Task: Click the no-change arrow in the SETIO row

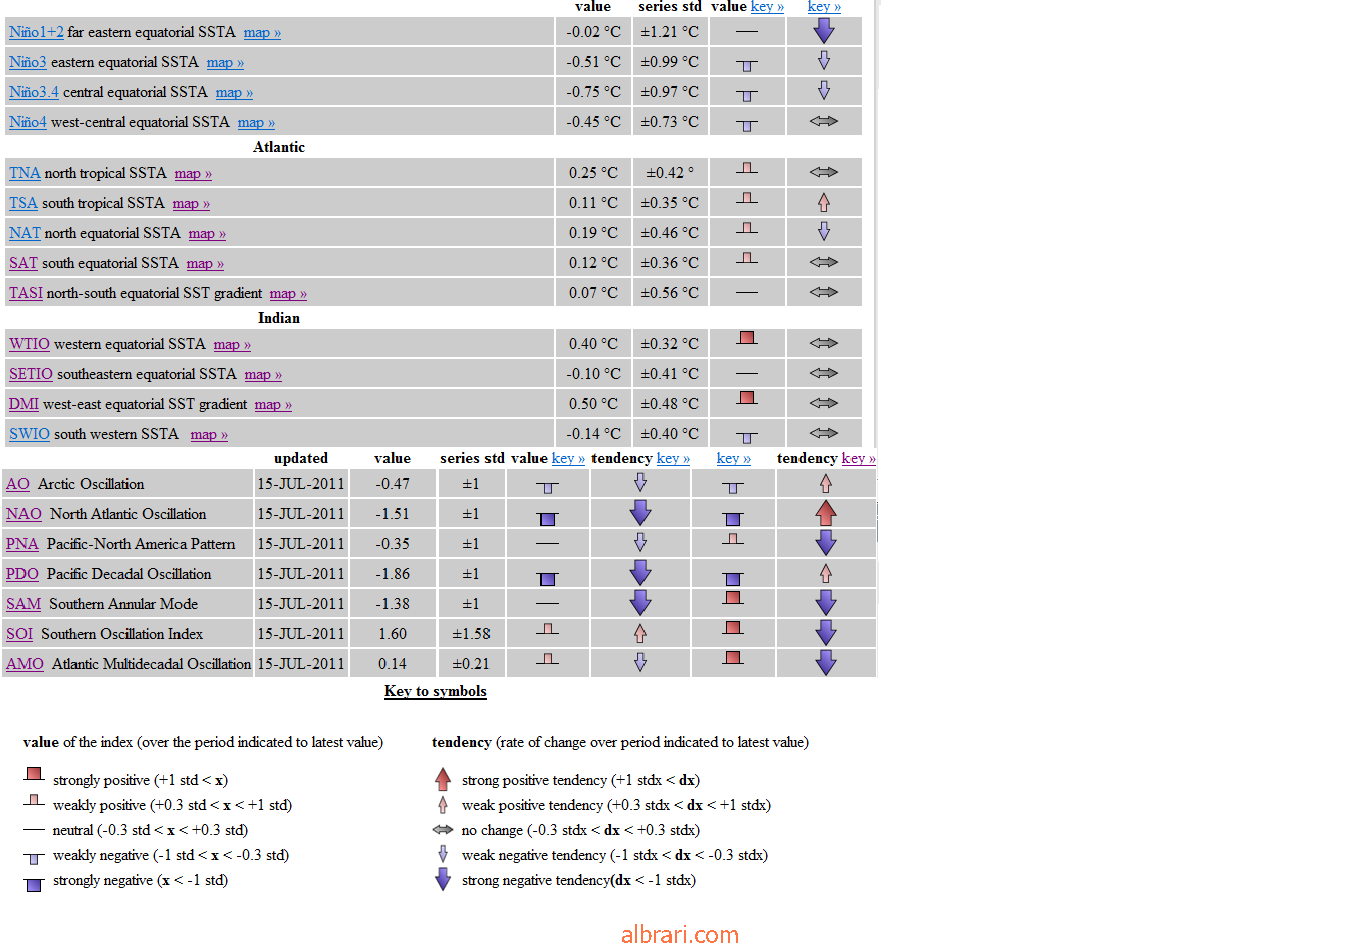Action: click(824, 373)
